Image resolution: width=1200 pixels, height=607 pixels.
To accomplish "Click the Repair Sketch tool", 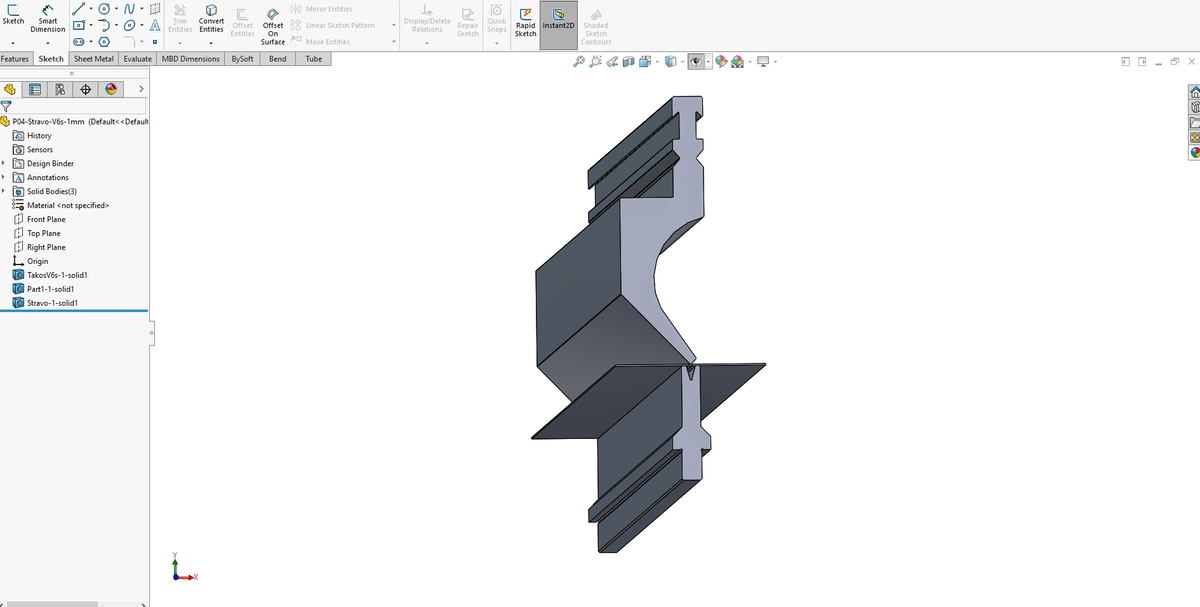I will click(467, 21).
